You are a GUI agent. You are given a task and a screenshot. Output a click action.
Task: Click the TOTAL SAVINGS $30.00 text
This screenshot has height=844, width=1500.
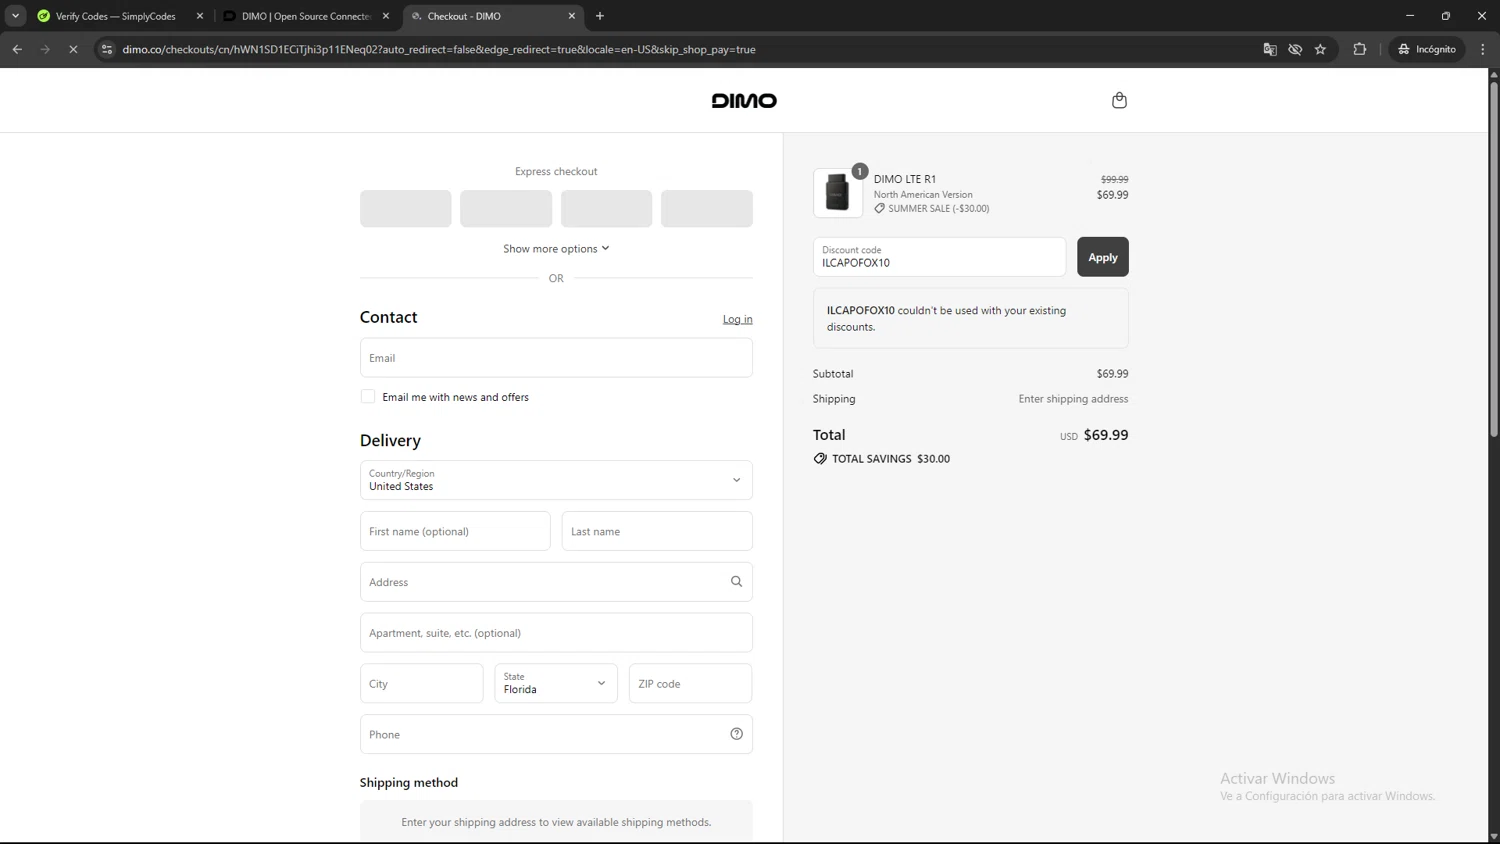(891, 459)
